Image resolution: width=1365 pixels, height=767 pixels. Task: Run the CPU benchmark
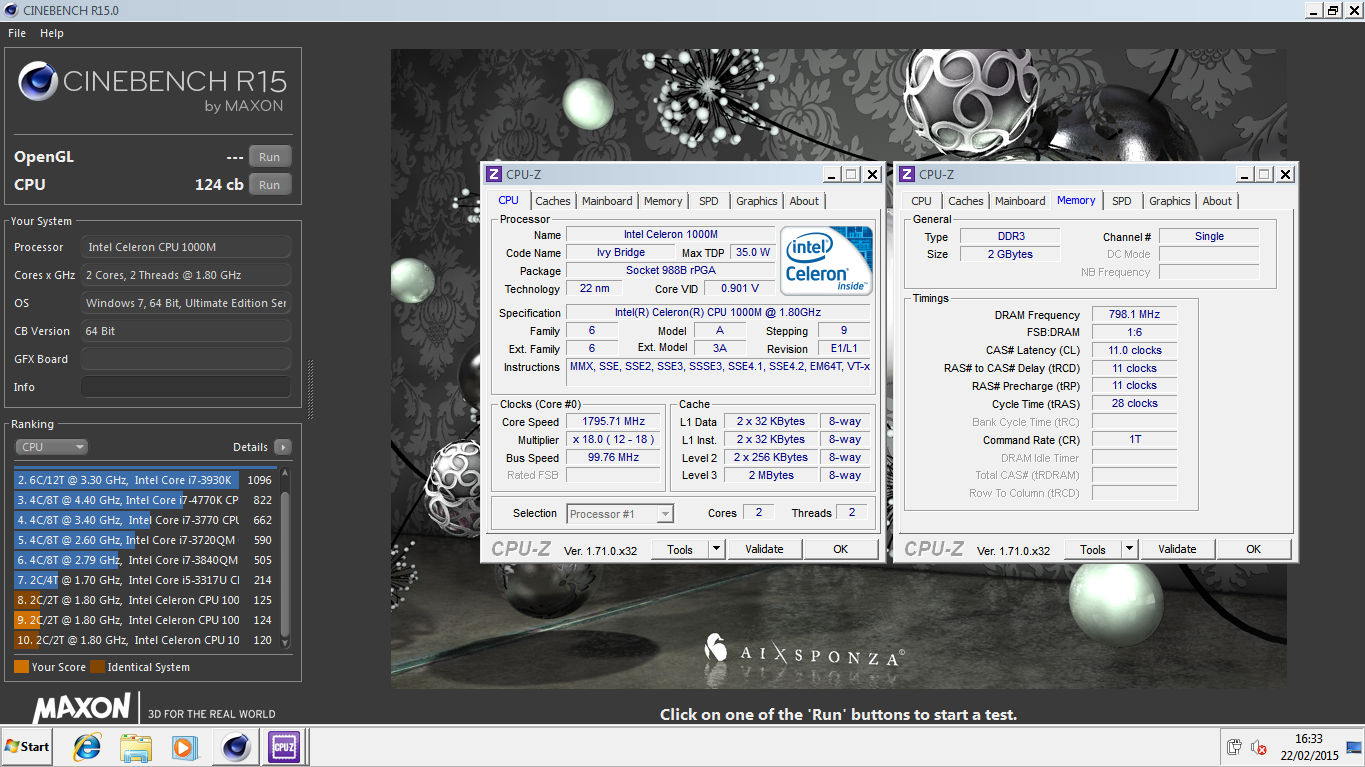pyautogui.click(x=270, y=185)
